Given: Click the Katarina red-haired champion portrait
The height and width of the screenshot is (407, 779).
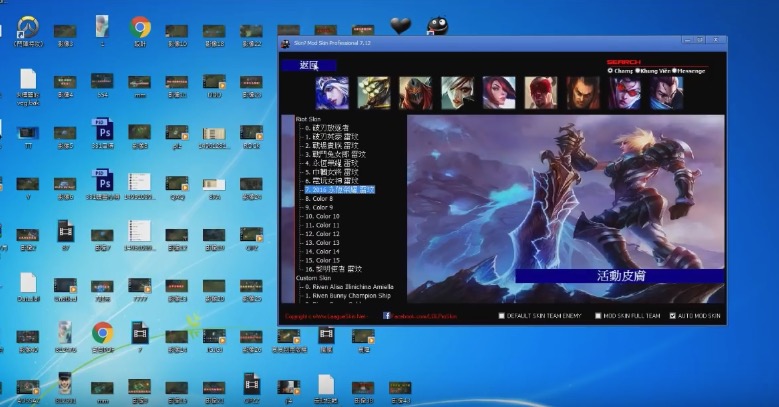Looking at the screenshot, I should coord(499,93).
